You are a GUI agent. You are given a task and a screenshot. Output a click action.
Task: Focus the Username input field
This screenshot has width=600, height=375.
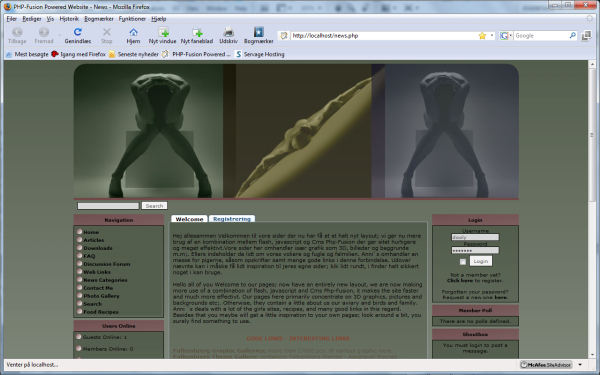point(475,237)
